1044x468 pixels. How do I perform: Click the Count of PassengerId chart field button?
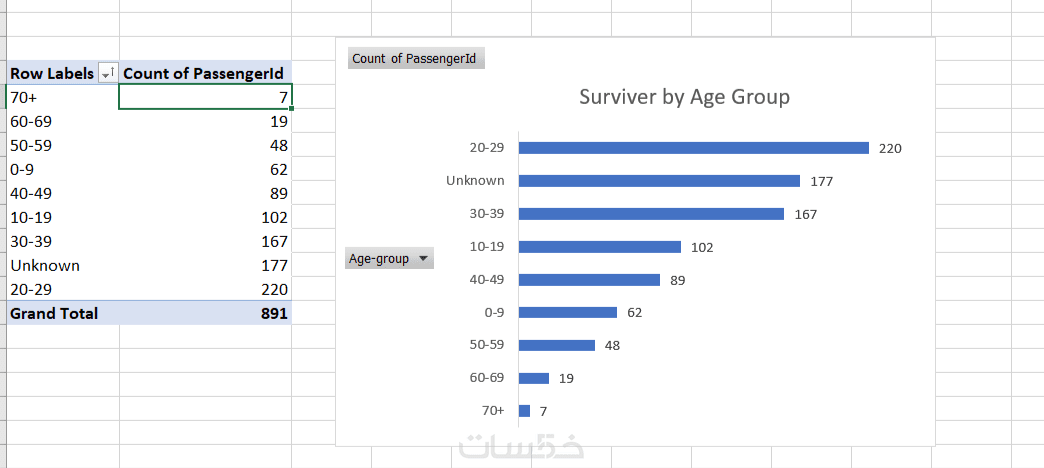[414, 59]
